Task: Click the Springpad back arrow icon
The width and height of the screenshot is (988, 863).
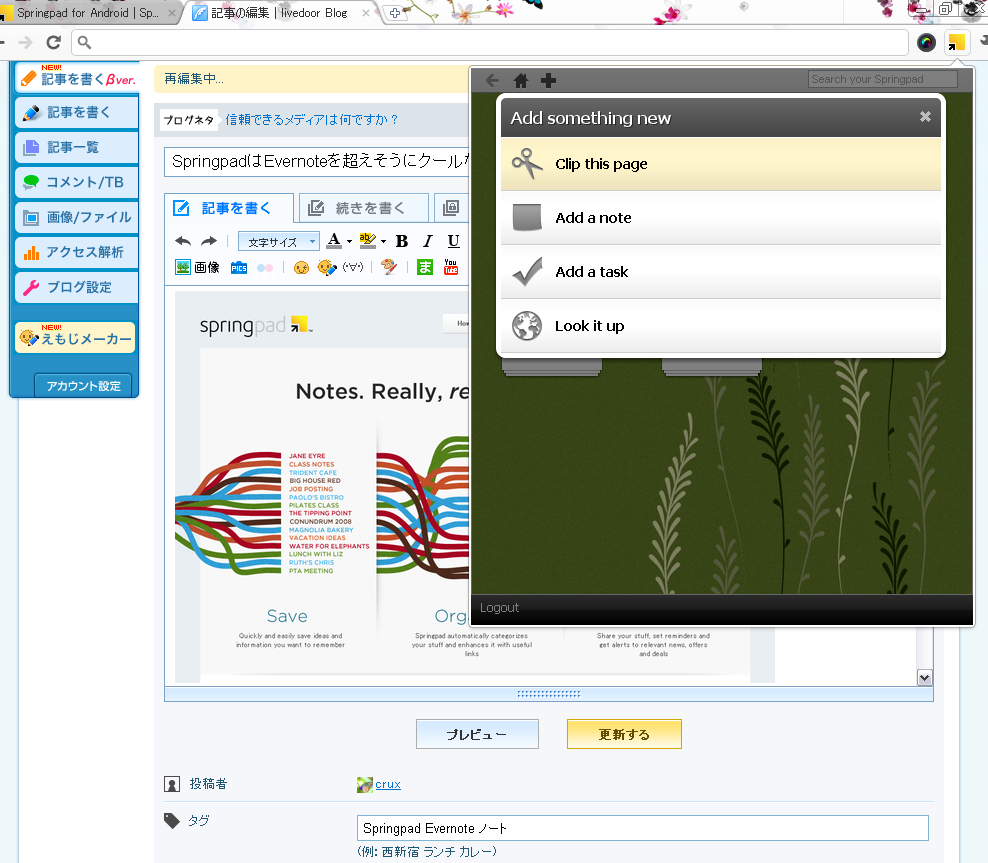Action: 493,80
